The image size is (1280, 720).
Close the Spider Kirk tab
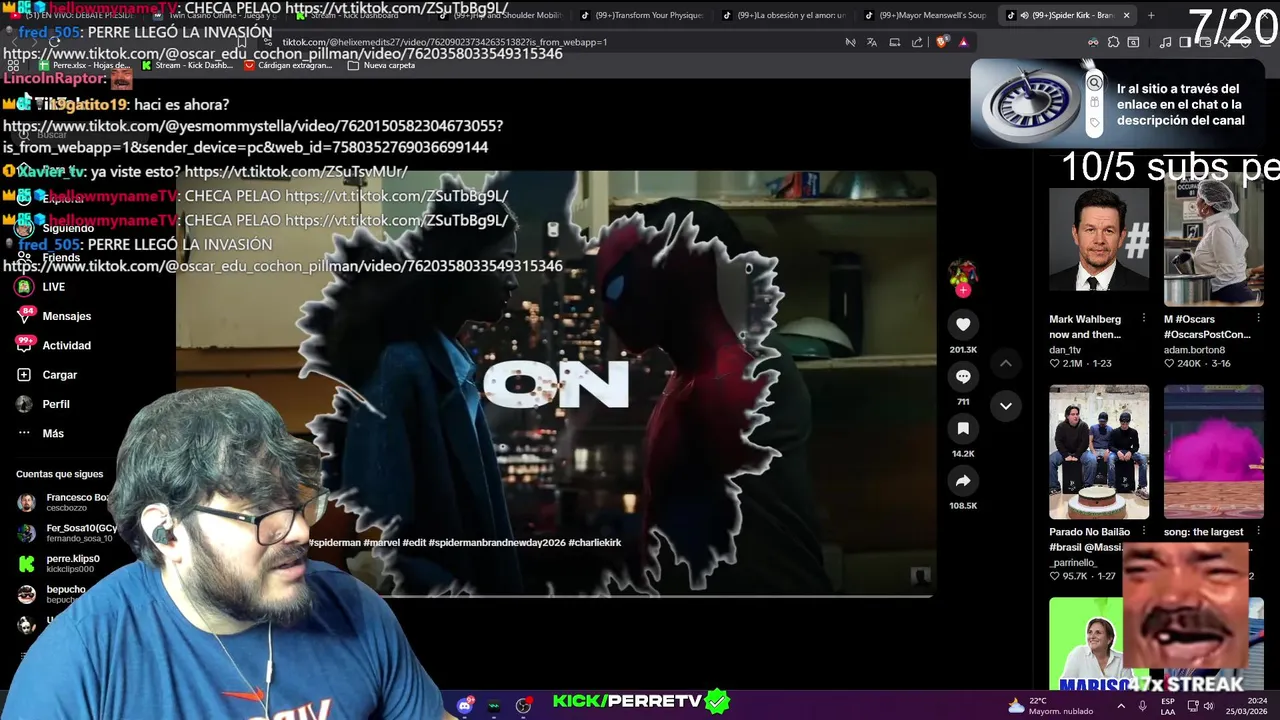[x=1126, y=15]
